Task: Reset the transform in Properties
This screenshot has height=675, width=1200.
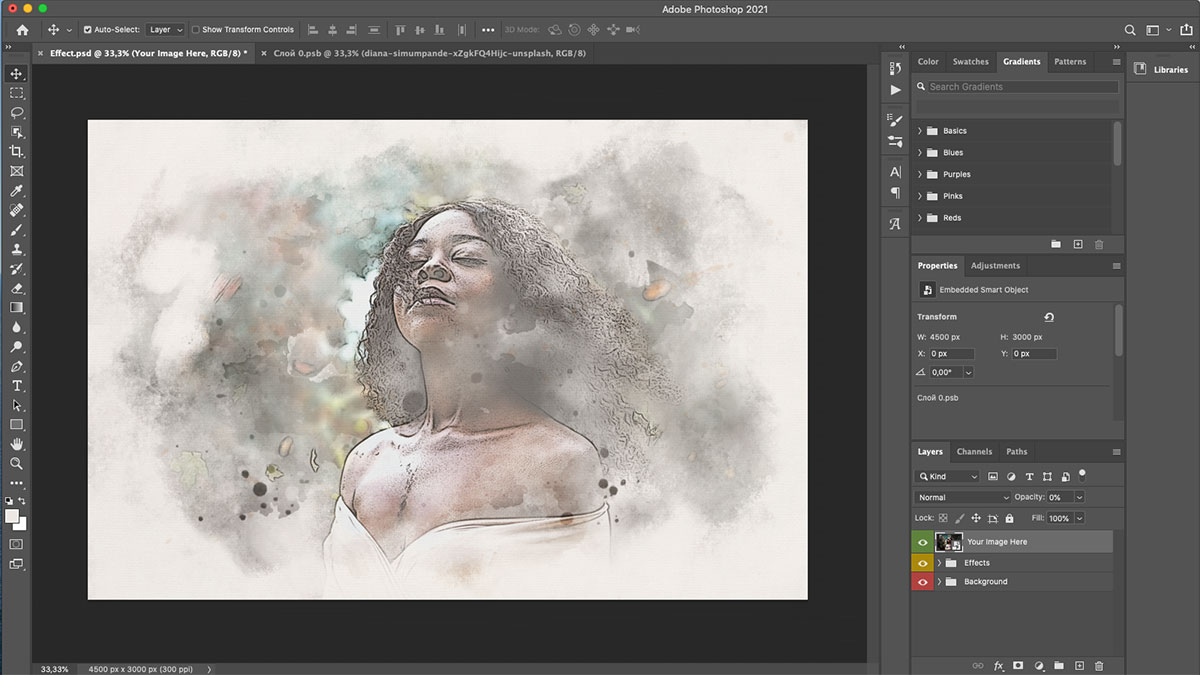Action: (x=1048, y=317)
